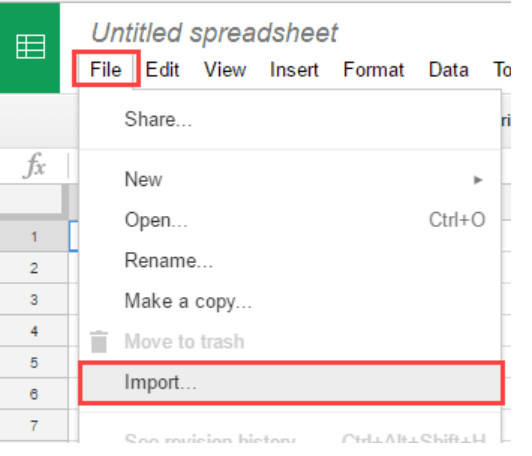Click the Untitled spreadsheet title

[x=214, y=33]
